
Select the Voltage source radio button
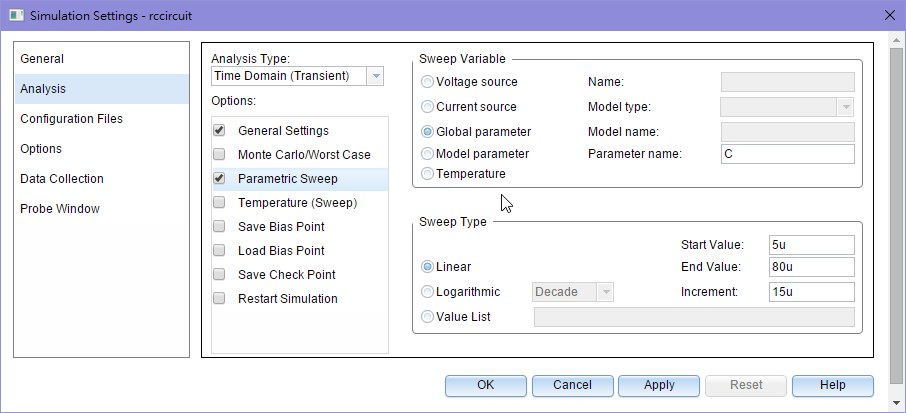click(428, 82)
